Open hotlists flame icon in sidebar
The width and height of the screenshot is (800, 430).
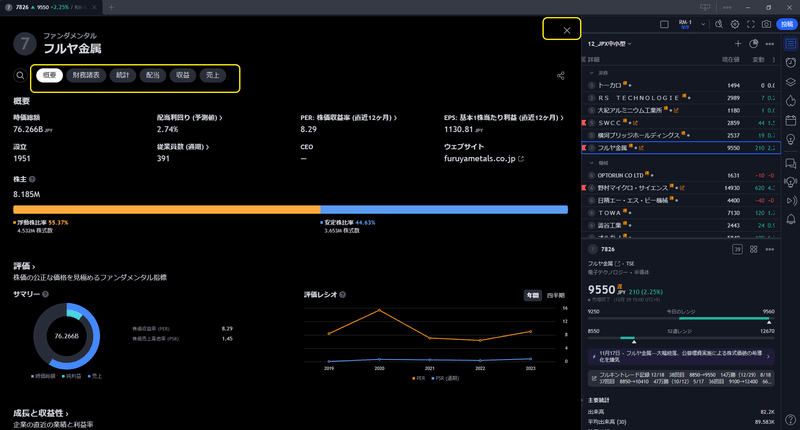(790, 100)
